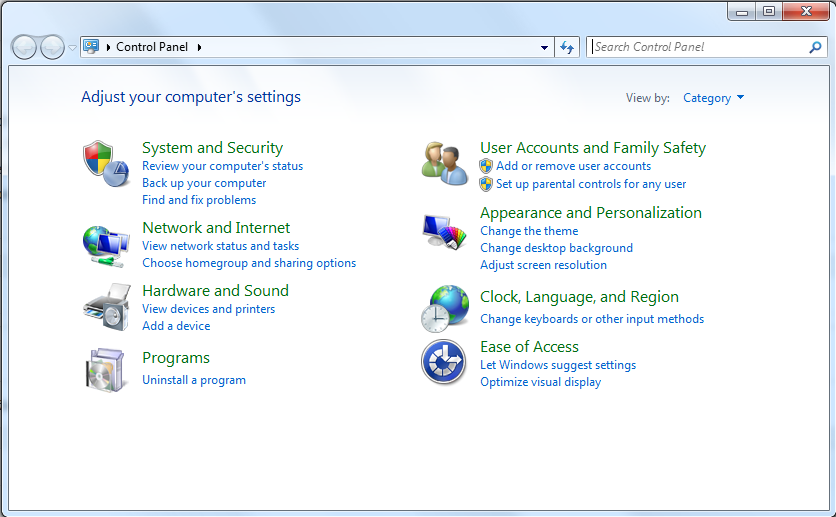Image resolution: width=836 pixels, height=517 pixels.
Task: Click Back up your computer
Action: click(x=204, y=183)
